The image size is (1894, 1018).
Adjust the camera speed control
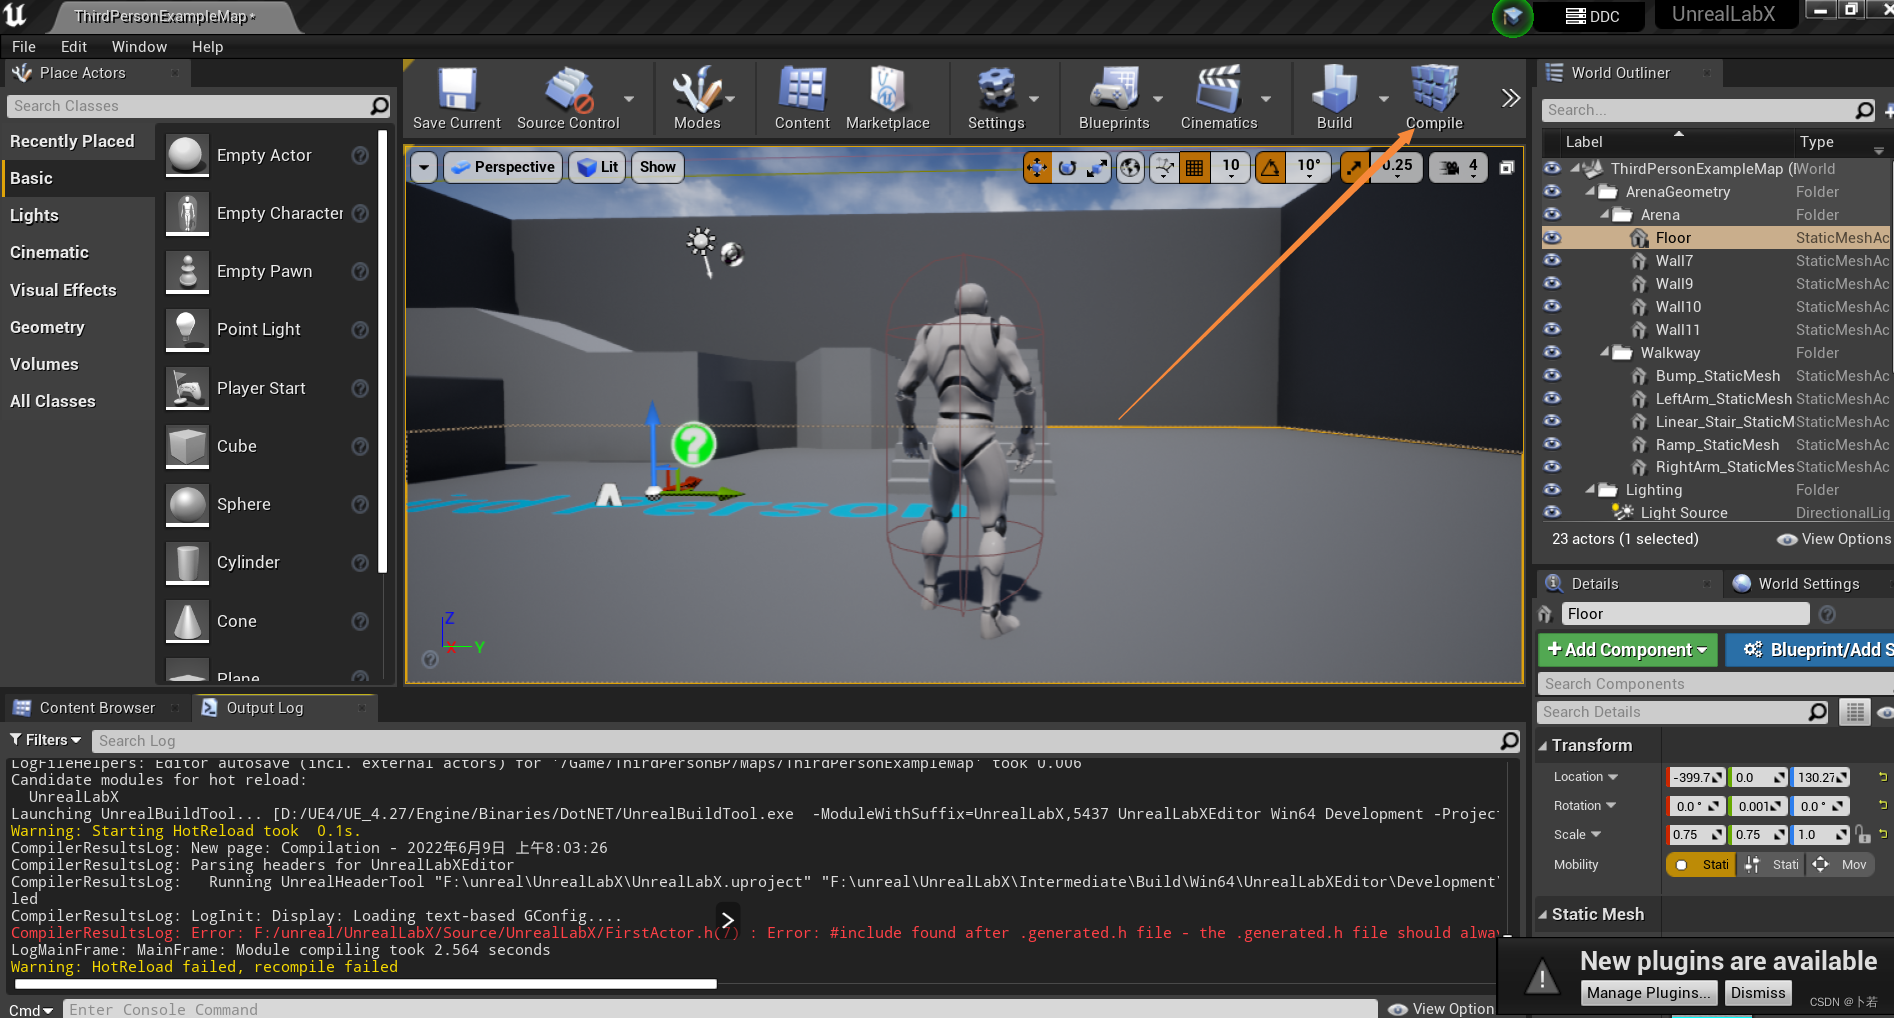1458,168
